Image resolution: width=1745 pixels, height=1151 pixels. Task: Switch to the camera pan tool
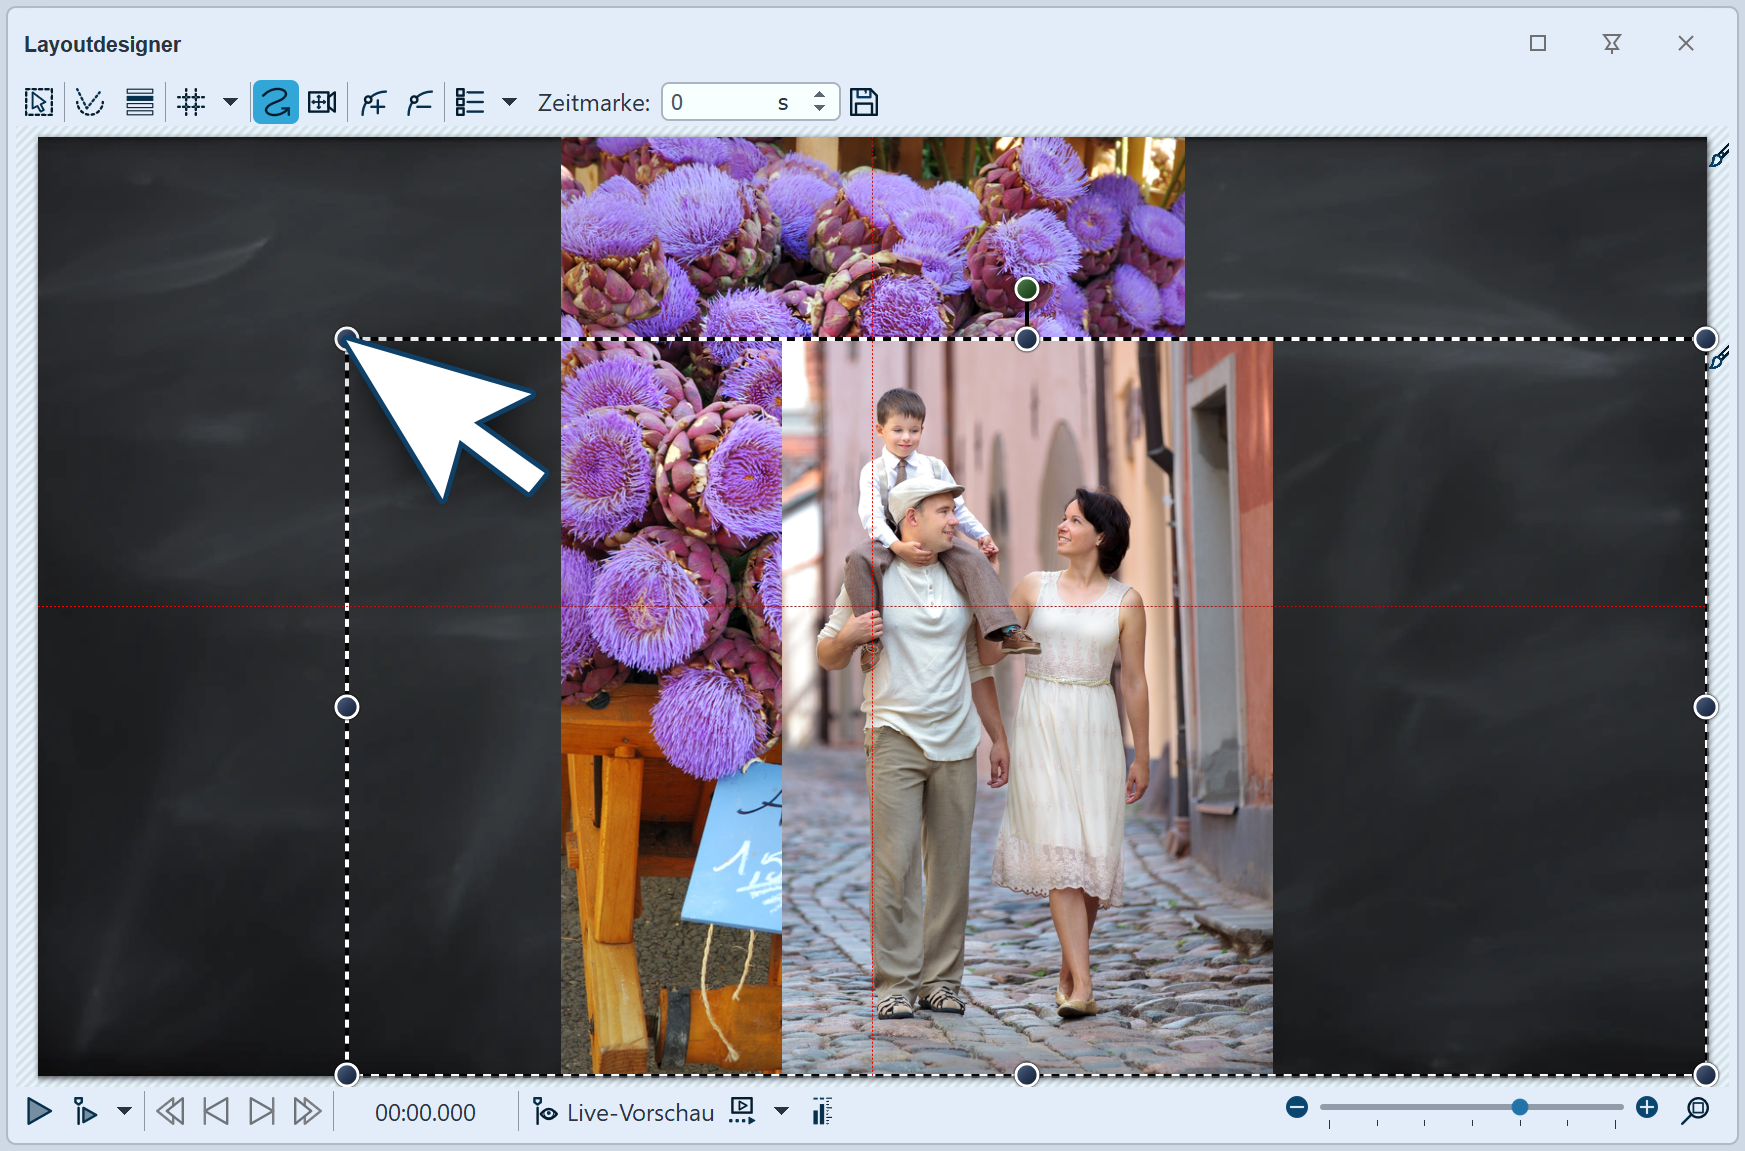tap(321, 101)
